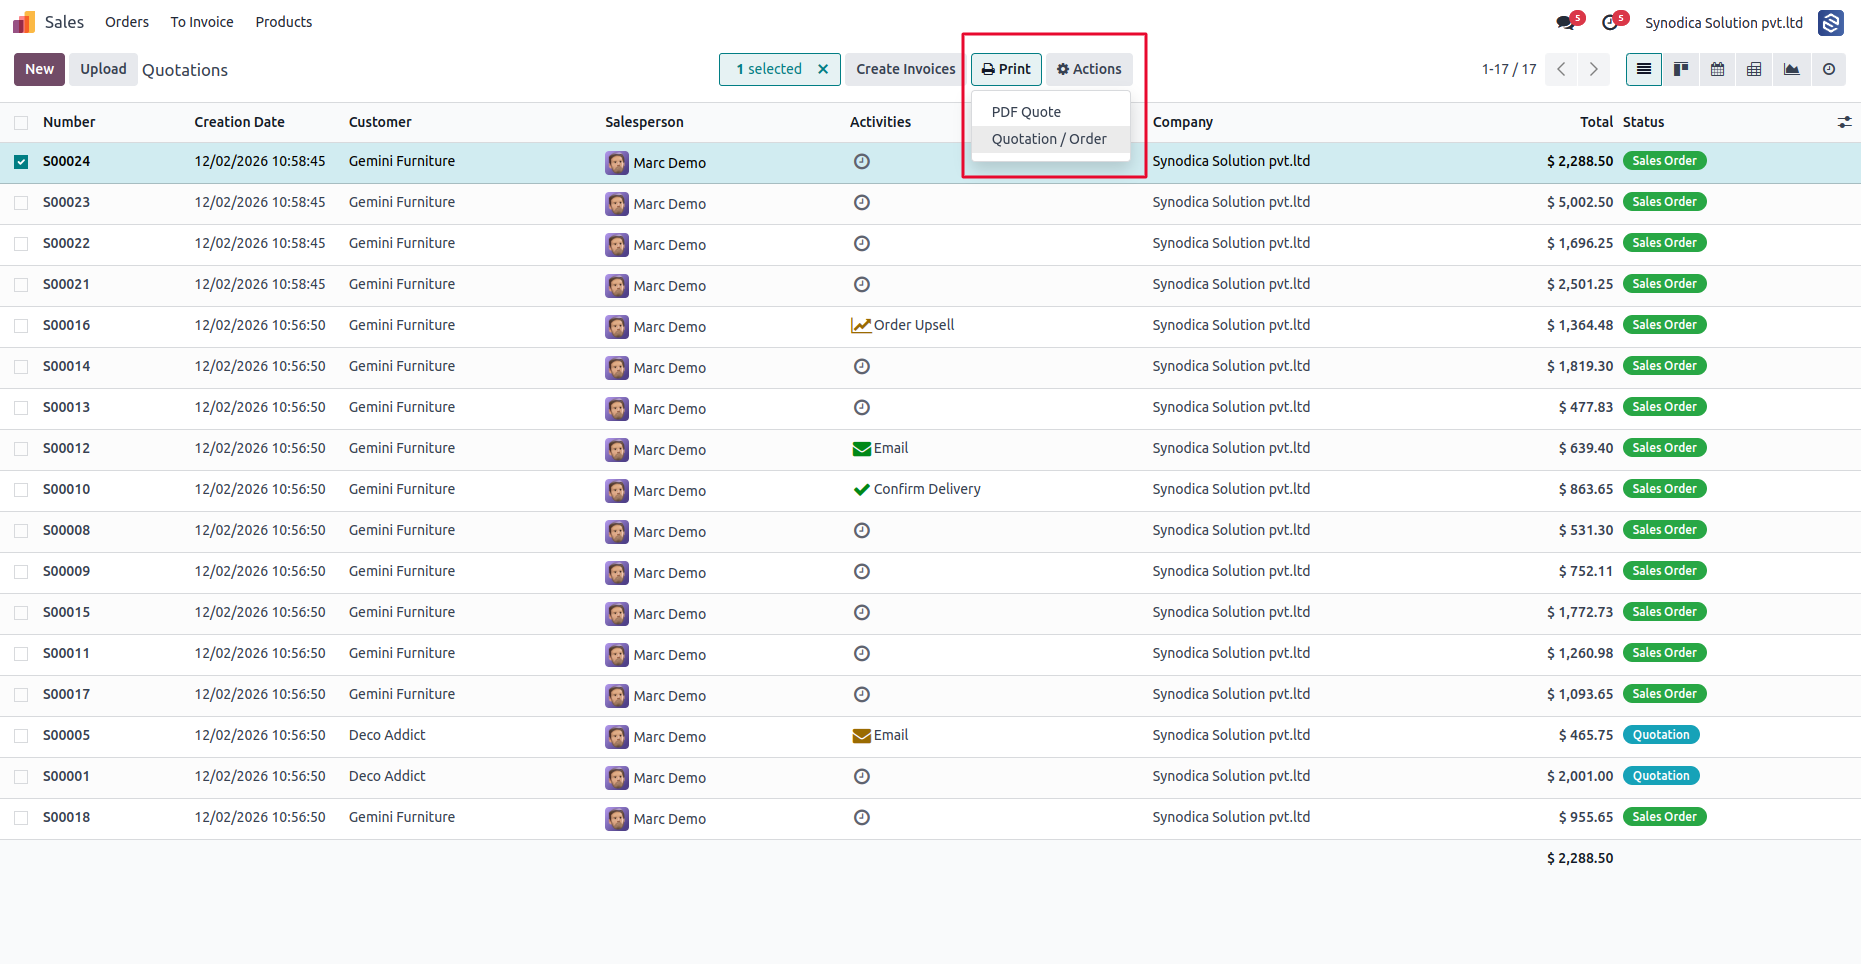The height and width of the screenshot is (964, 1861).
Task: Clear selection with the 1 selected X
Action: pyautogui.click(x=823, y=69)
